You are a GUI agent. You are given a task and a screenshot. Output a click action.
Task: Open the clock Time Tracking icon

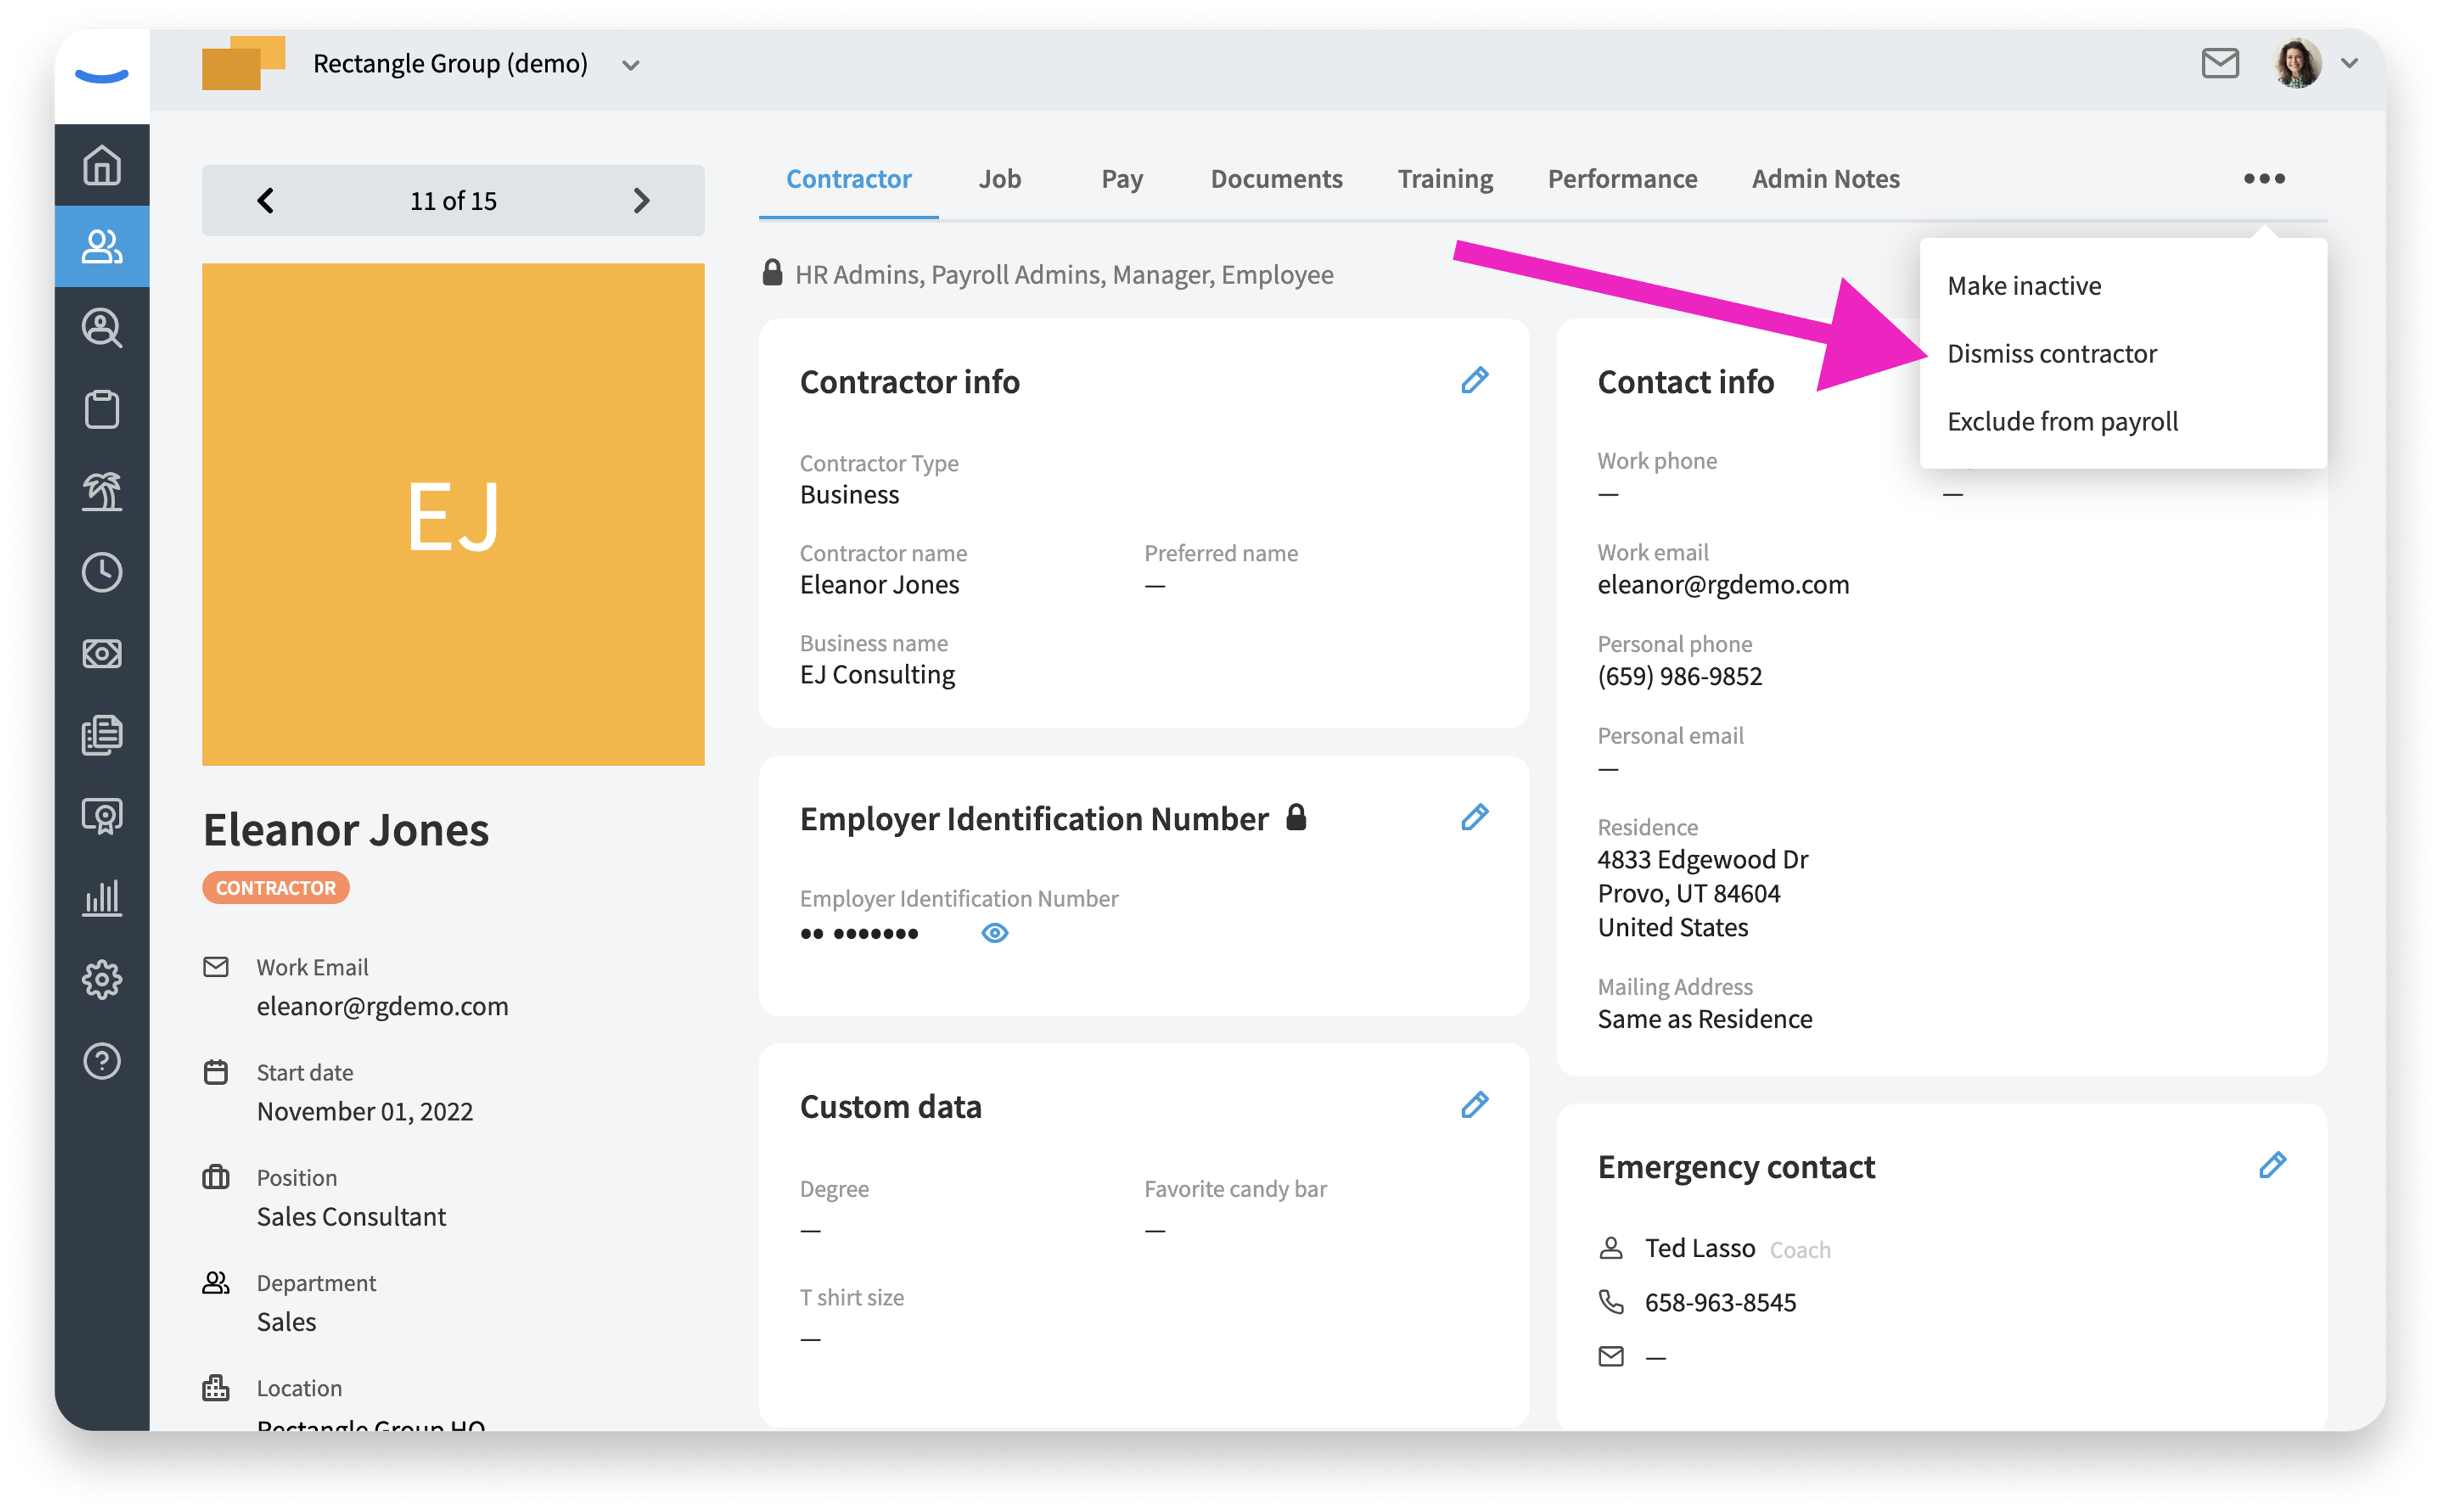tap(102, 572)
